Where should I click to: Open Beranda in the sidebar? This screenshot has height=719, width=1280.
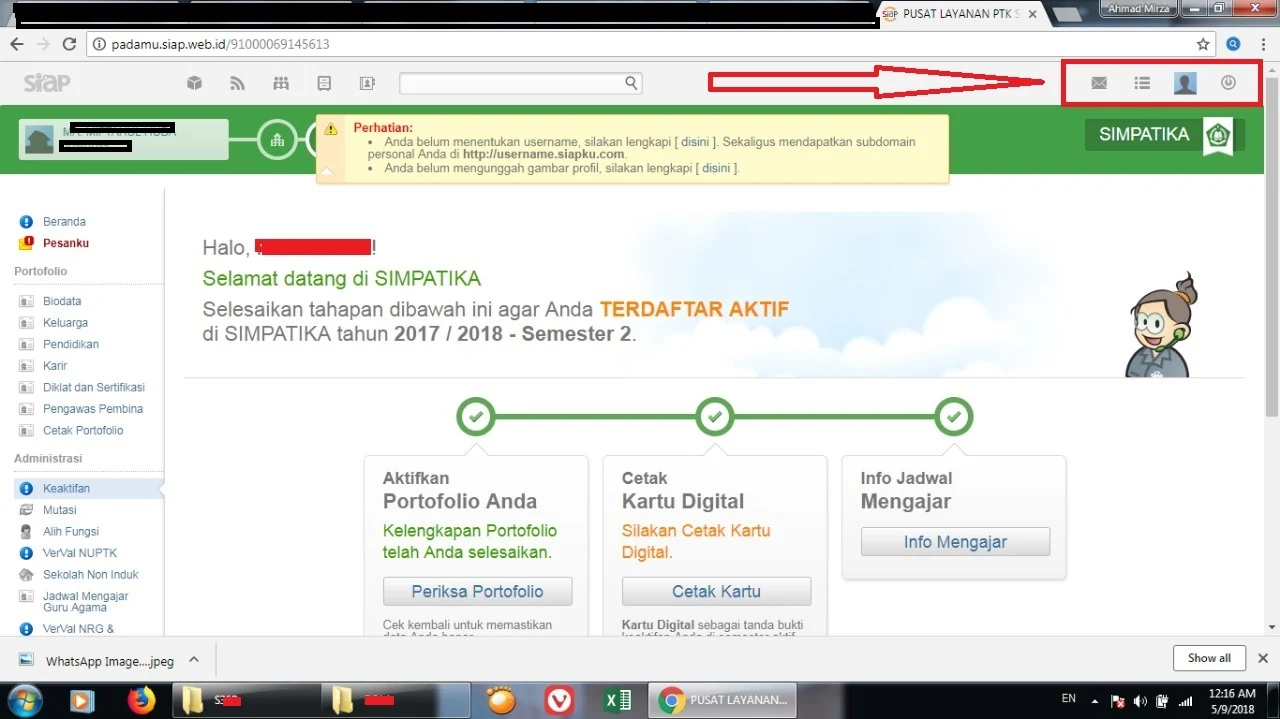[x=64, y=222]
